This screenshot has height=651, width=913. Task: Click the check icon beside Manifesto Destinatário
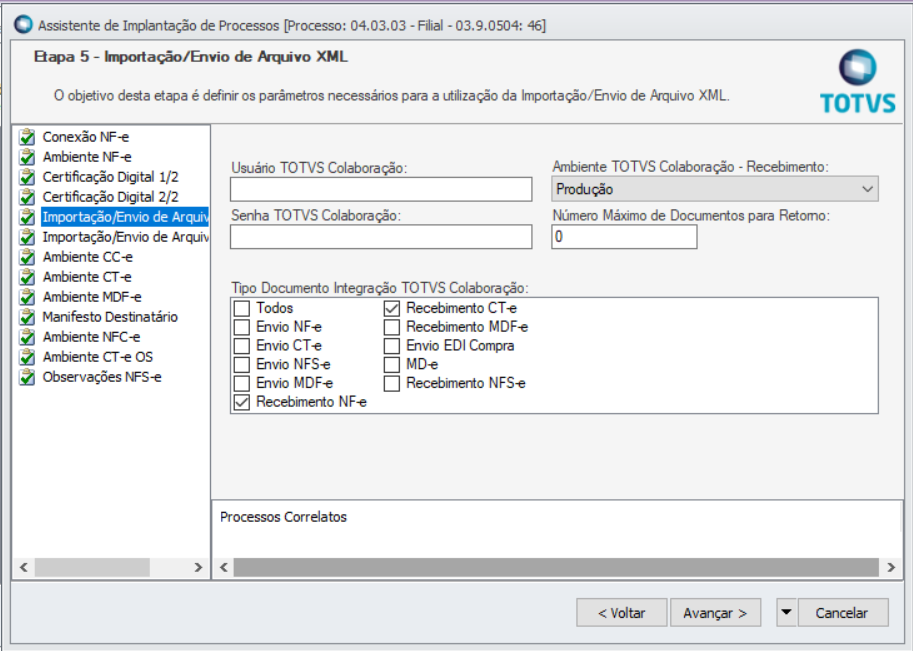click(27, 317)
